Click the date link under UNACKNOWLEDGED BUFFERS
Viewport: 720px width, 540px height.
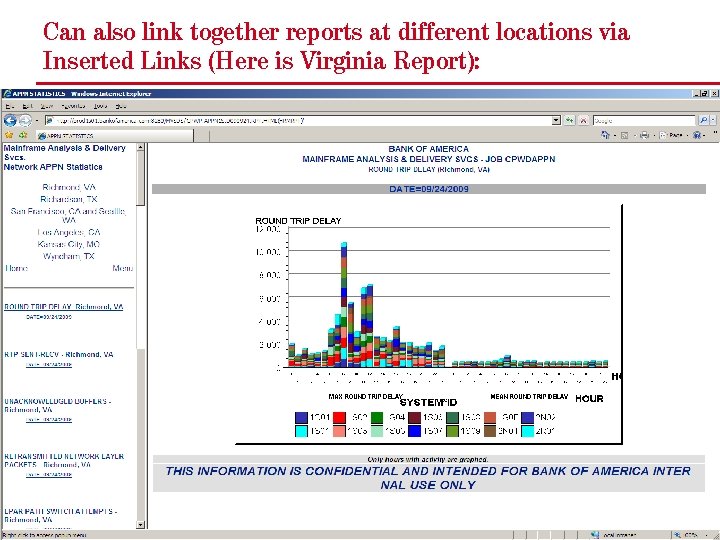click(49, 420)
